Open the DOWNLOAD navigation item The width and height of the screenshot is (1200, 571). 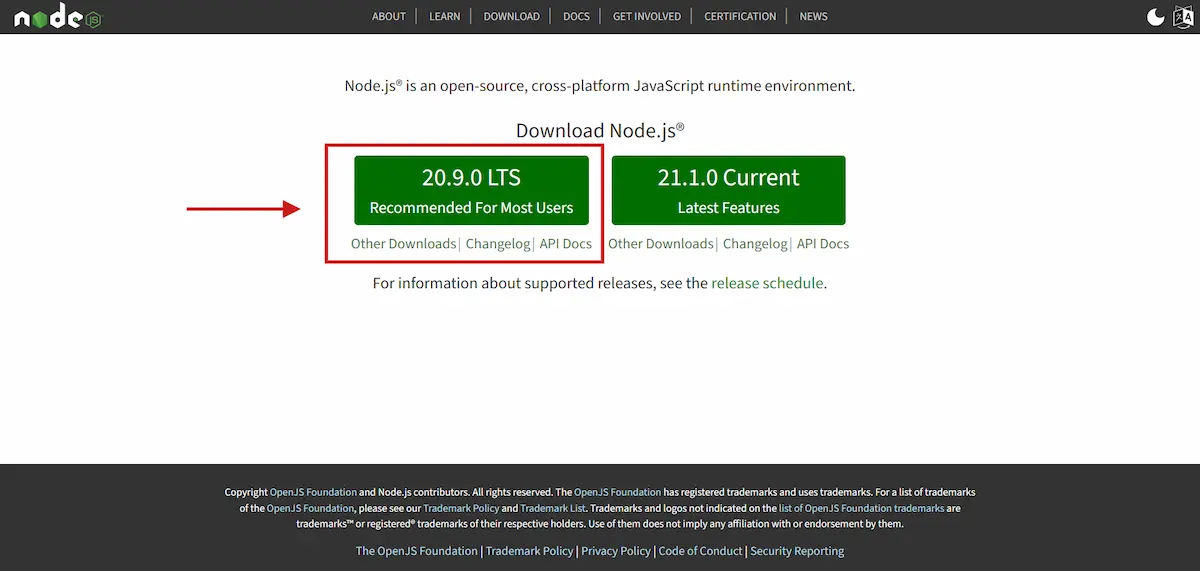pyautogui.click(x=511, y=16)
